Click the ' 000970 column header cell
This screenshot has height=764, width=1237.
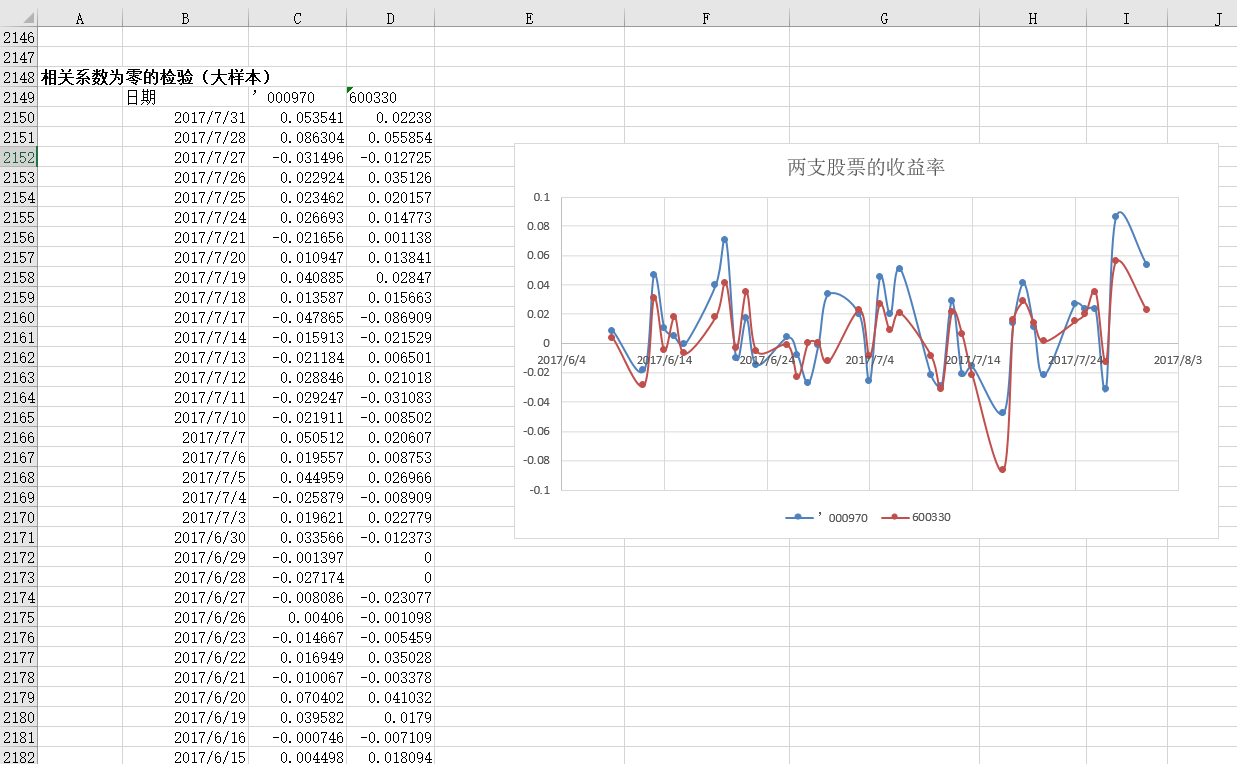298,97
